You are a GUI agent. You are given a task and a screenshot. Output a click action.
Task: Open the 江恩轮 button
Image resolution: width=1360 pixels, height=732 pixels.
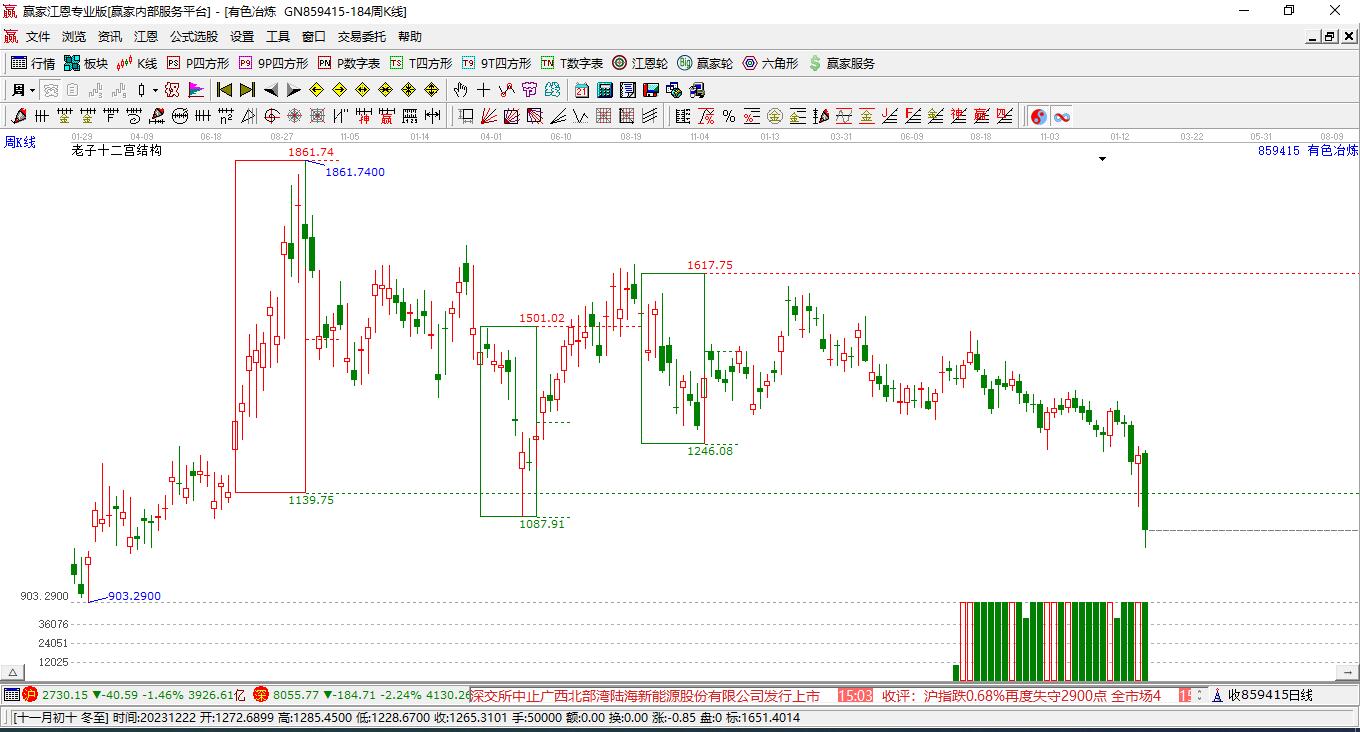pos(640,63)
